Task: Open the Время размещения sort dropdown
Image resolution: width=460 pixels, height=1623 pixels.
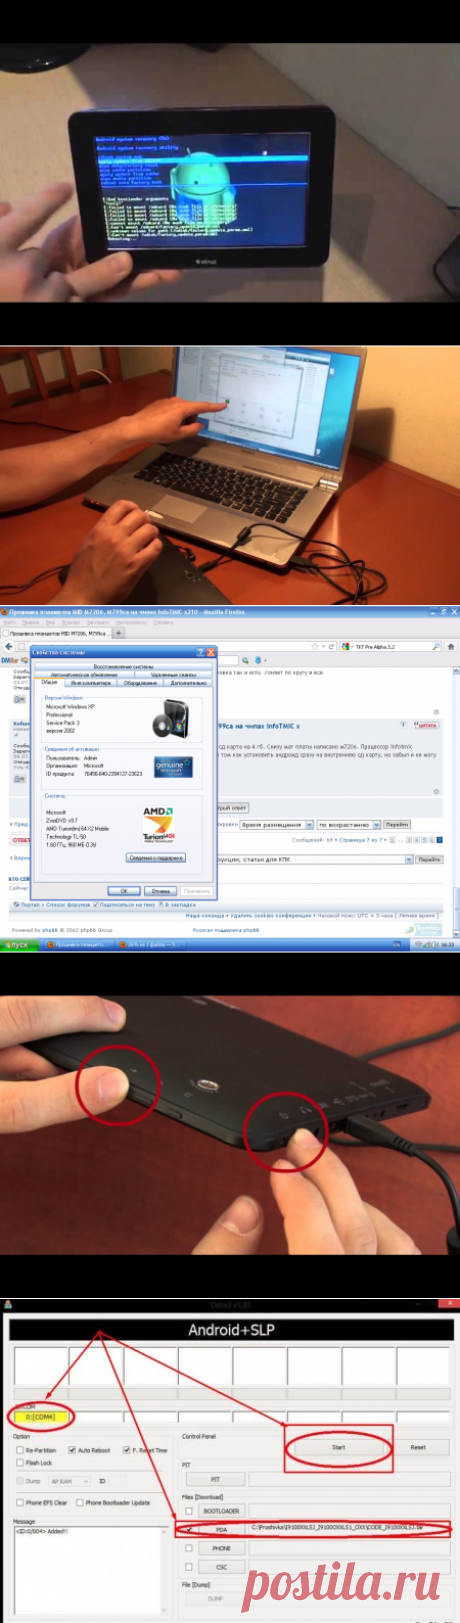Action: click(277, 825)
